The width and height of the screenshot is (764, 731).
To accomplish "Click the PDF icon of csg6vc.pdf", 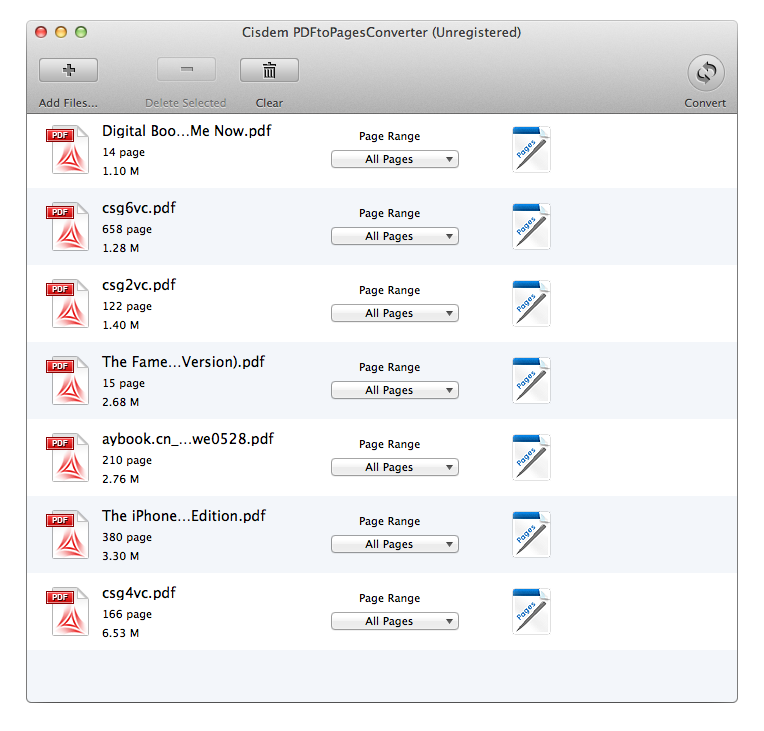I will click(x=68, y=227).
